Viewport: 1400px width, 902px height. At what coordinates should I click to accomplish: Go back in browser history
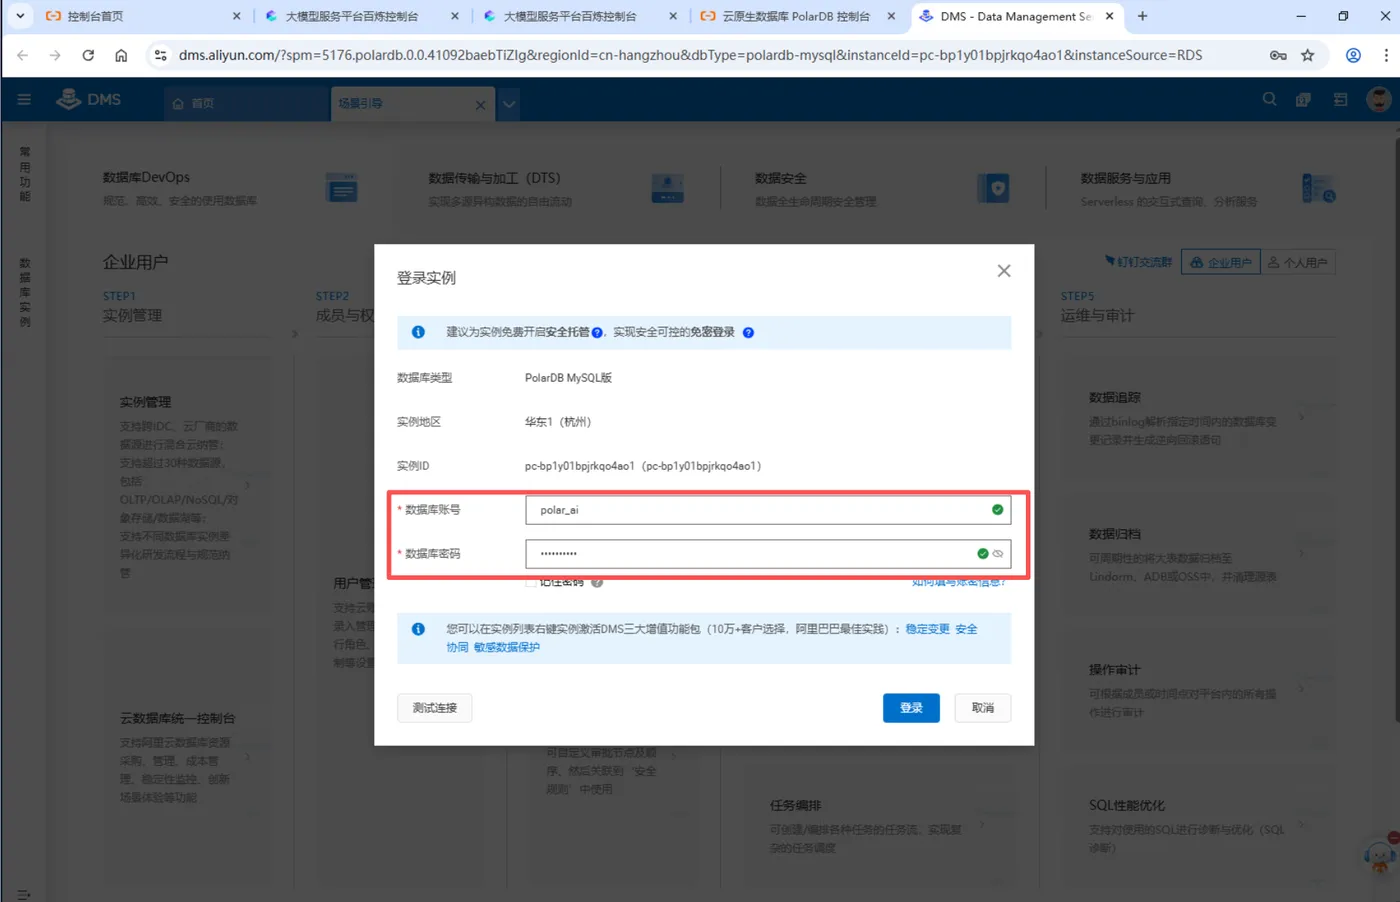coord(22,55)
